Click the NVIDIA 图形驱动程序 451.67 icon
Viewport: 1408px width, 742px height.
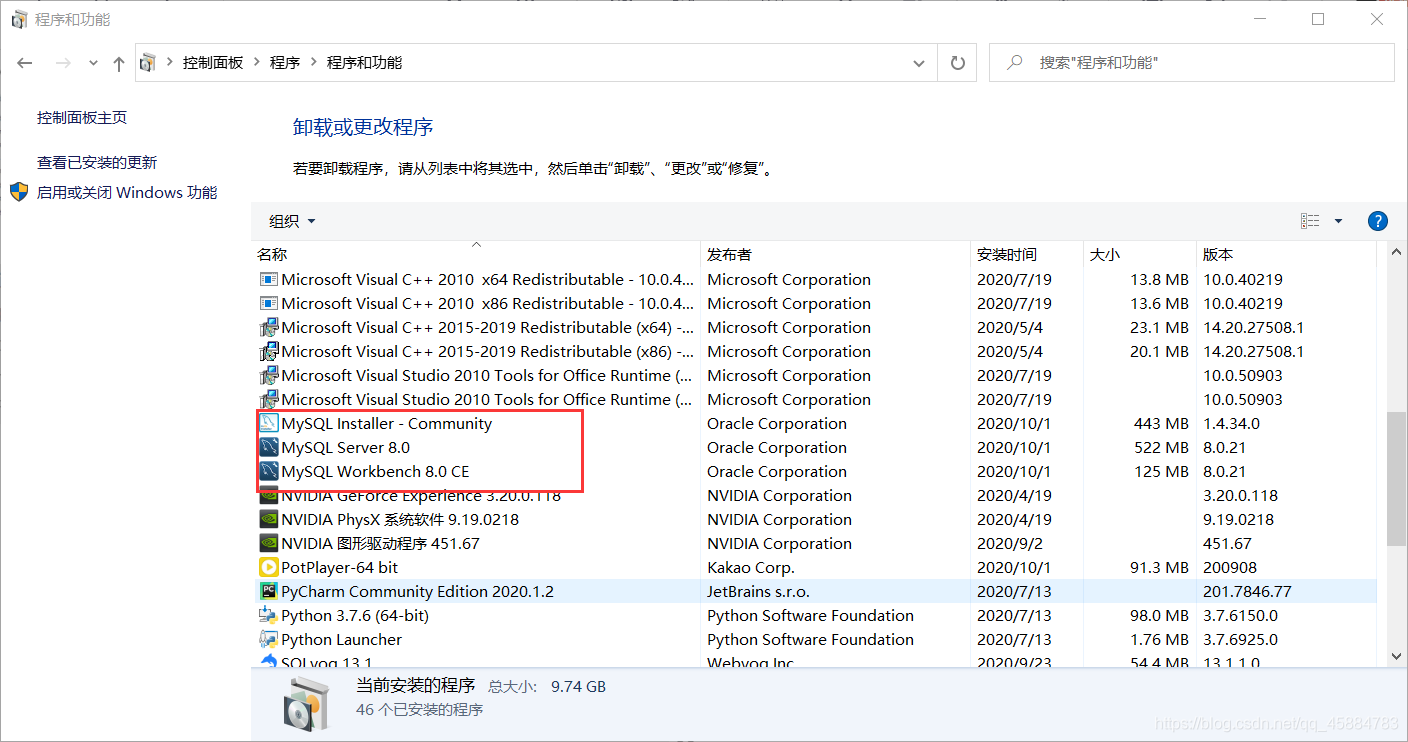coord(268,544)
